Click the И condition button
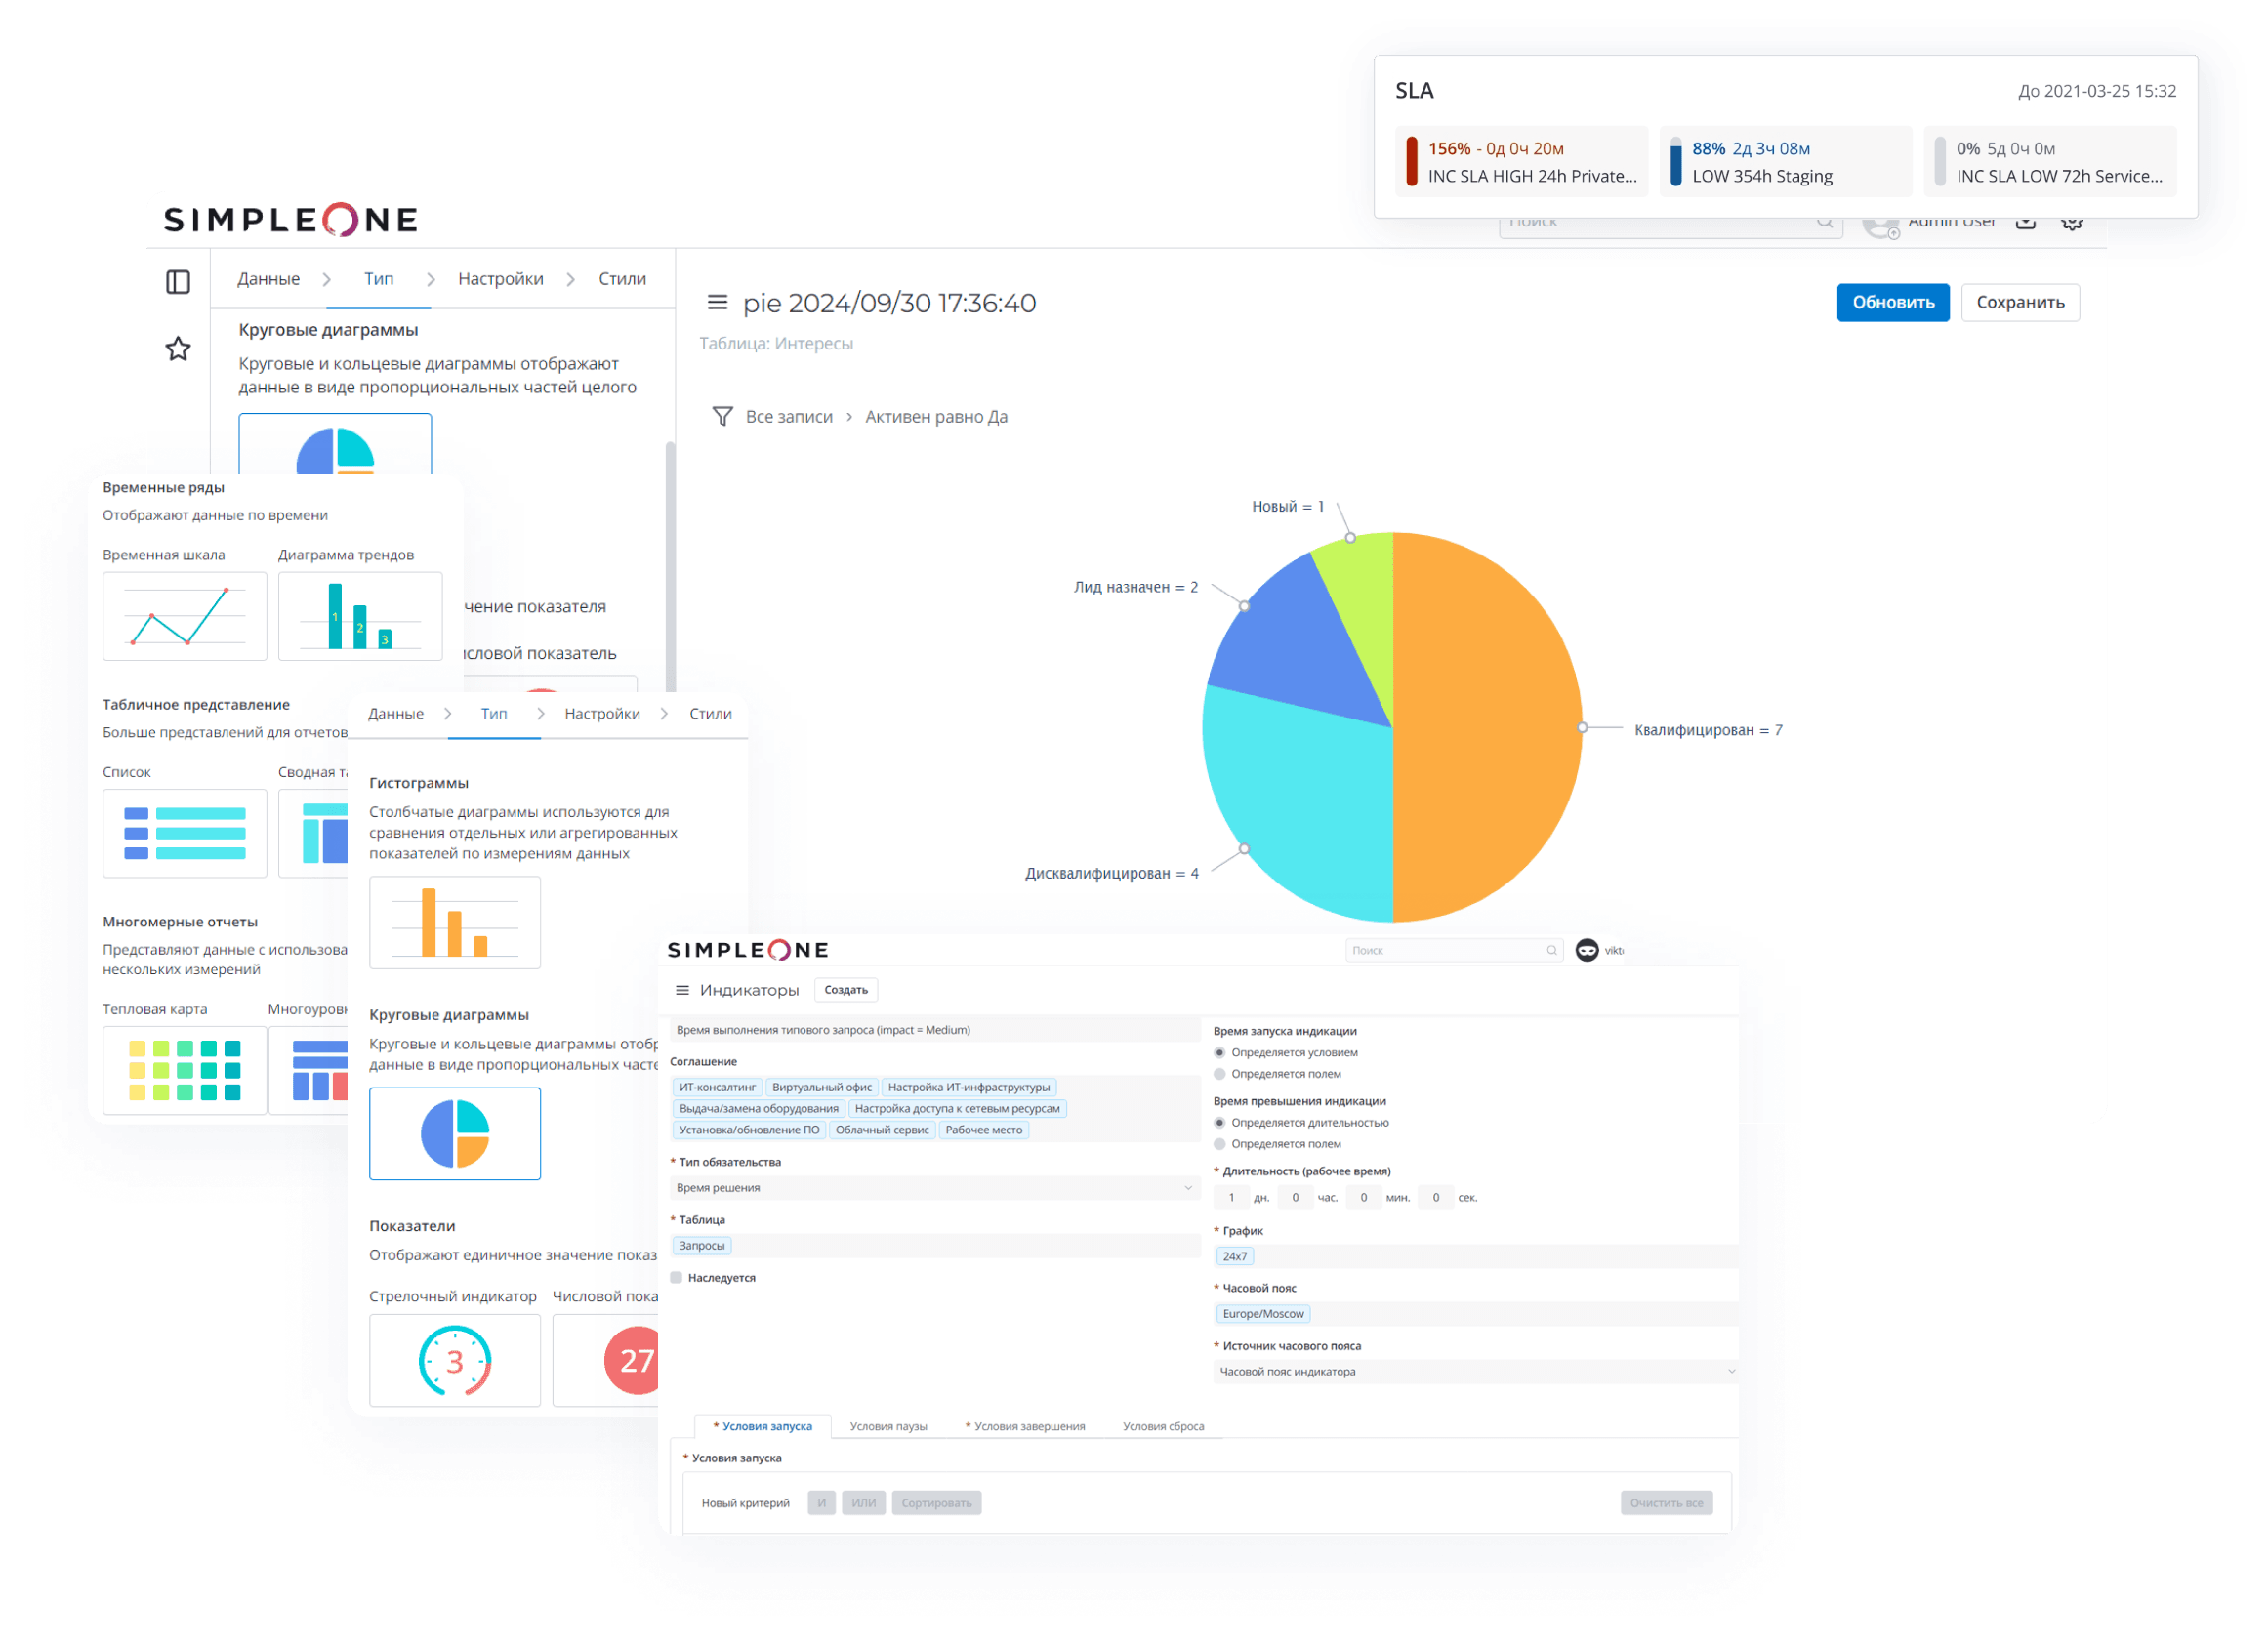This screenshot has width=2268, height=1643. (x=822, y=1502)
